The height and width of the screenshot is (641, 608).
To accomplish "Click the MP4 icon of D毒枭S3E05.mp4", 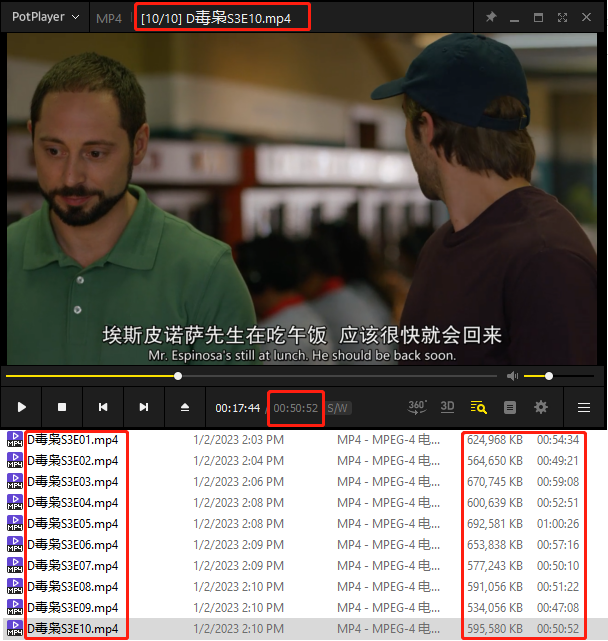I will coord(15,524).
